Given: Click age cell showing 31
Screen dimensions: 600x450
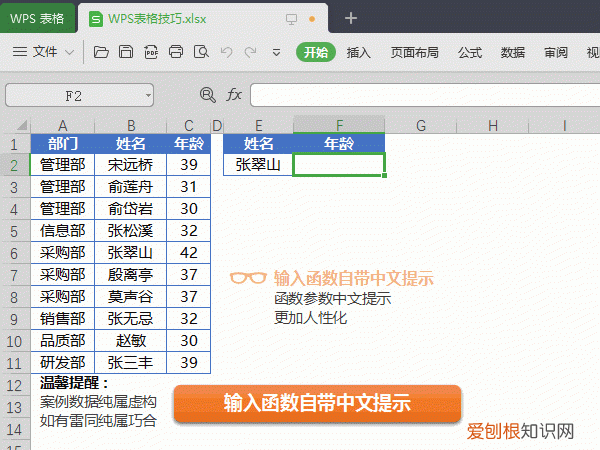Looking at the screenshot, I should coord(189,187).
